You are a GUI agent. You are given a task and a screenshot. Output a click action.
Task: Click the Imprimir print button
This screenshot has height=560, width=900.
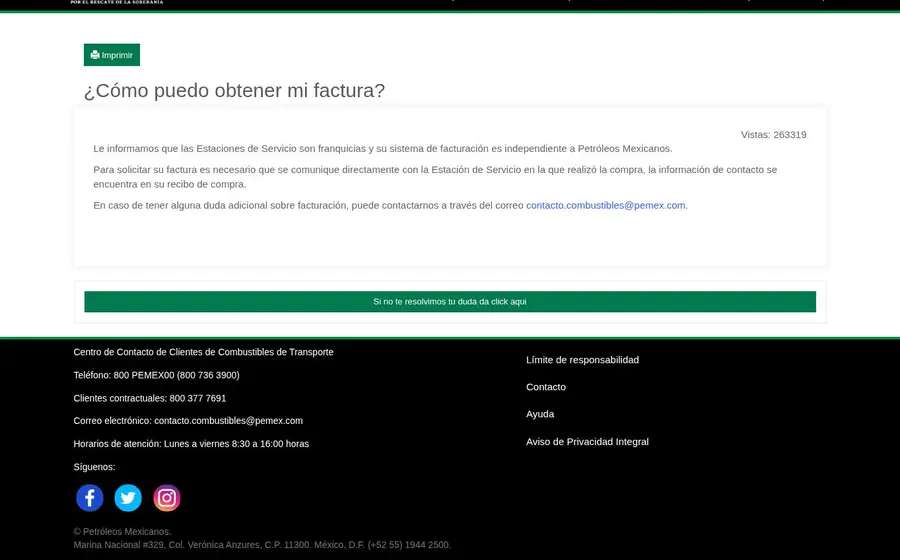[x=112, y=55]
